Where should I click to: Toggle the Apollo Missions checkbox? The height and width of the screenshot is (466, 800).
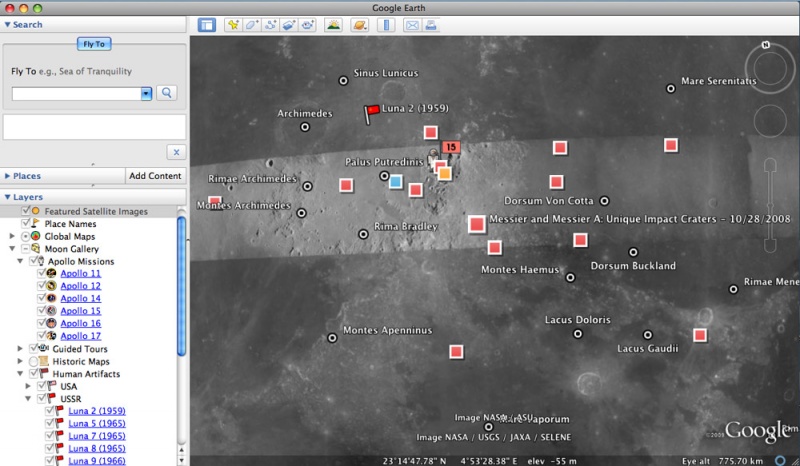(x=34, y=261)
